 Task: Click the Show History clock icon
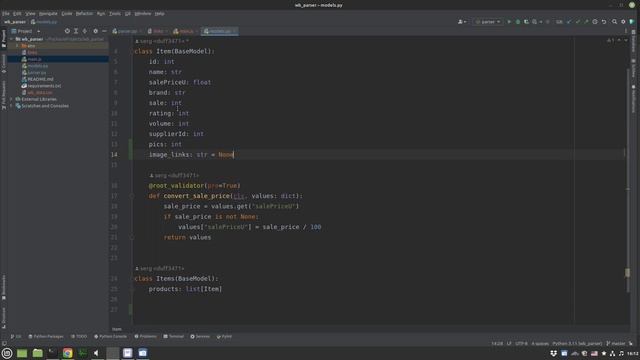pyautogui.click(x=595, y=22)
